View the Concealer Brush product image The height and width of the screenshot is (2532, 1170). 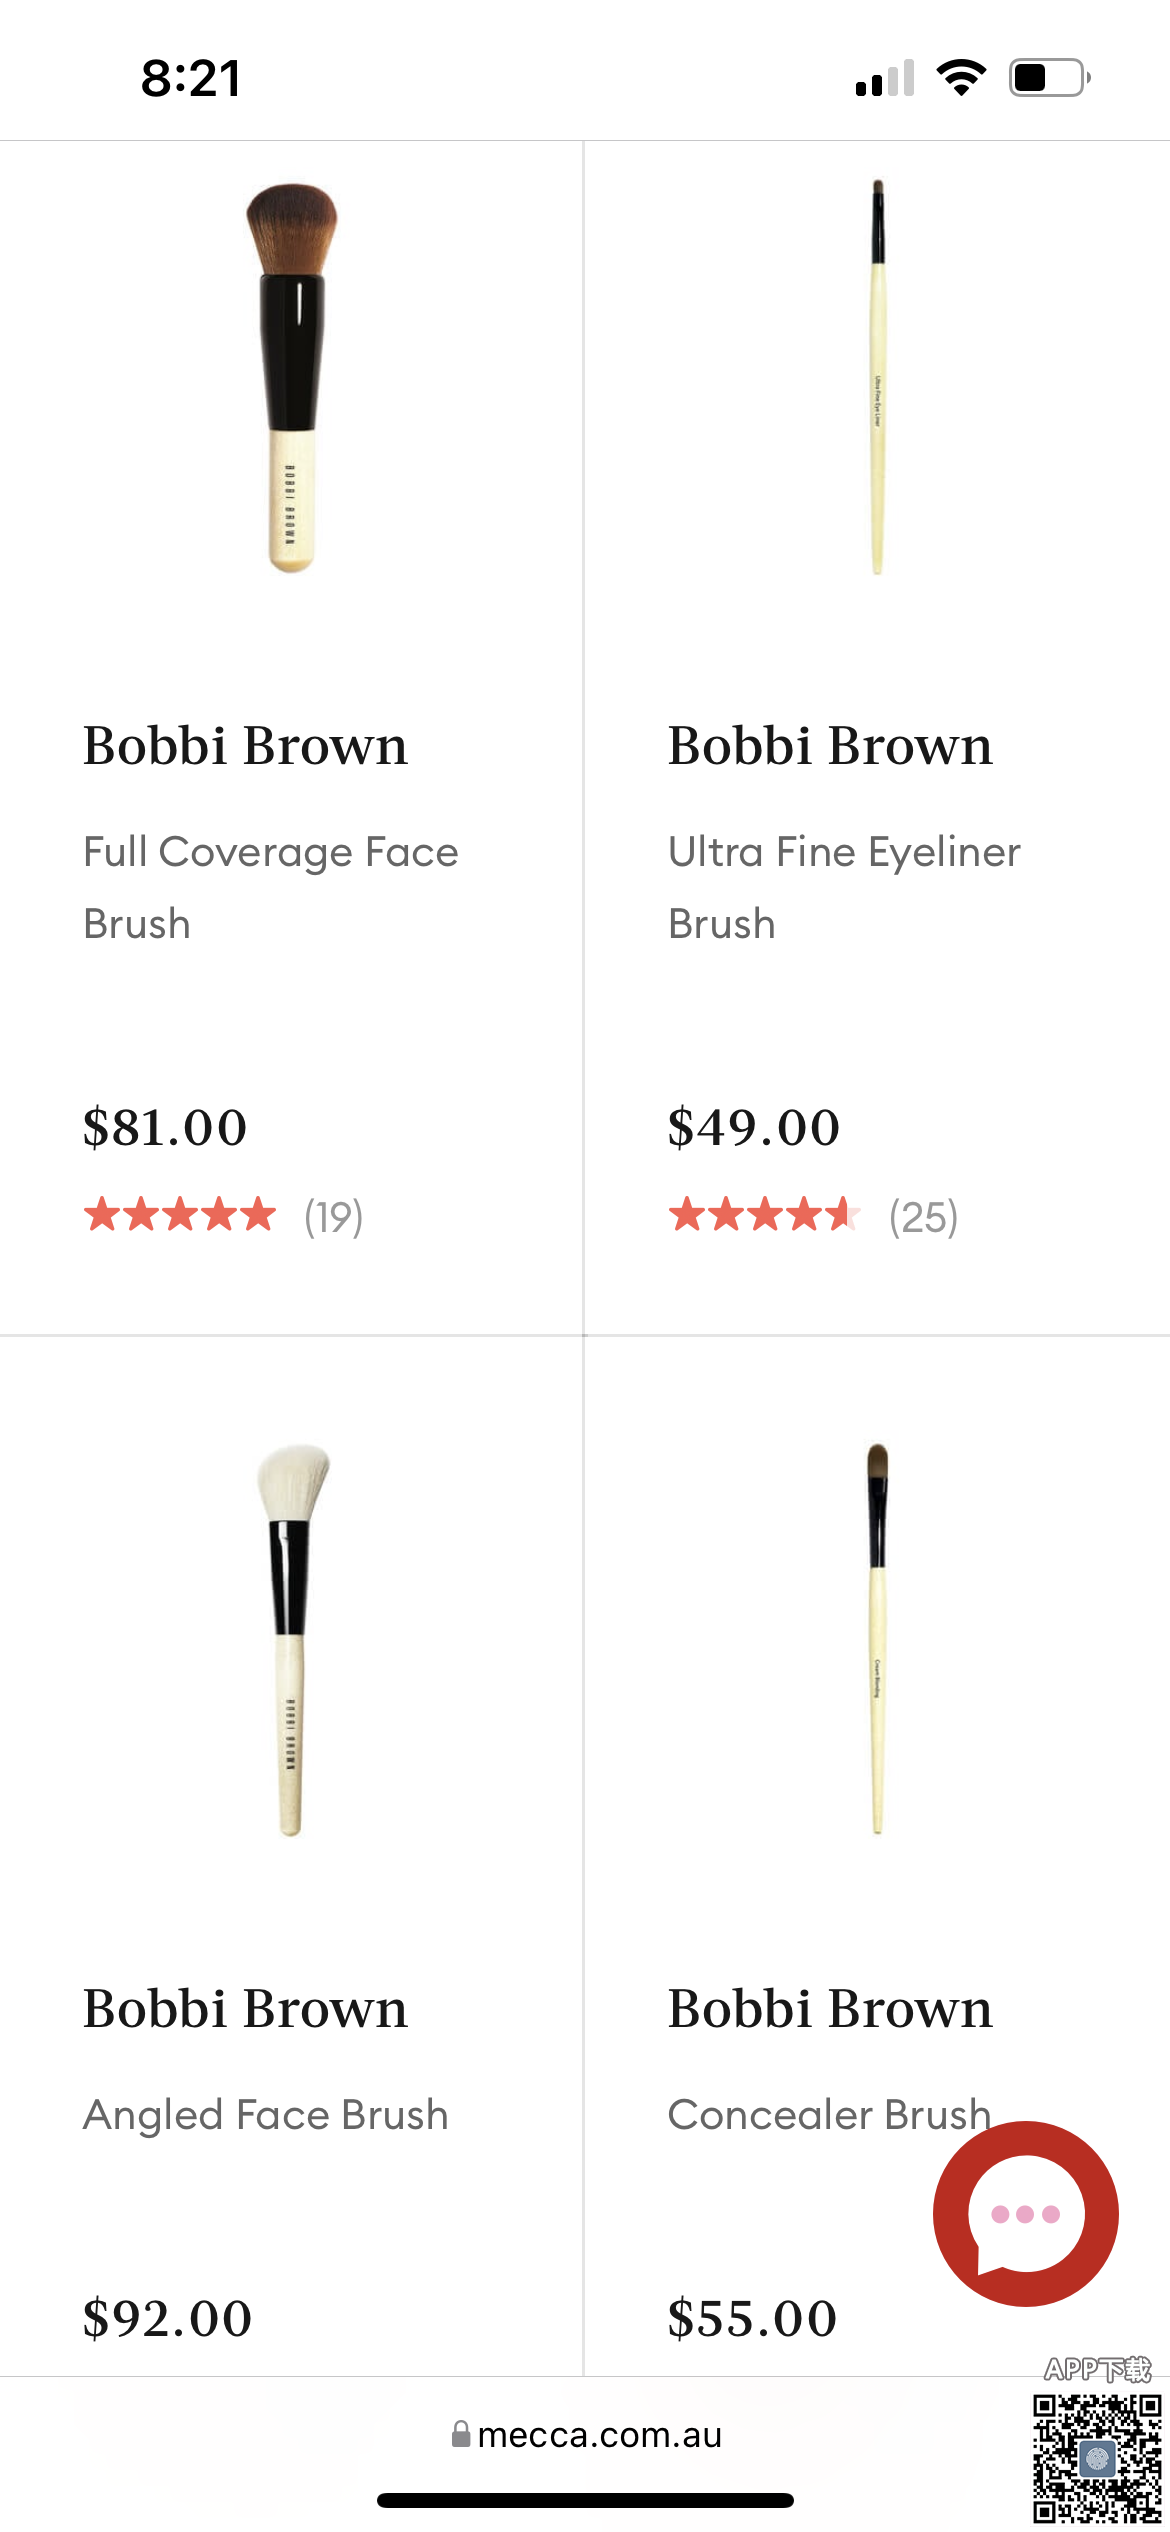point(877,1639)
